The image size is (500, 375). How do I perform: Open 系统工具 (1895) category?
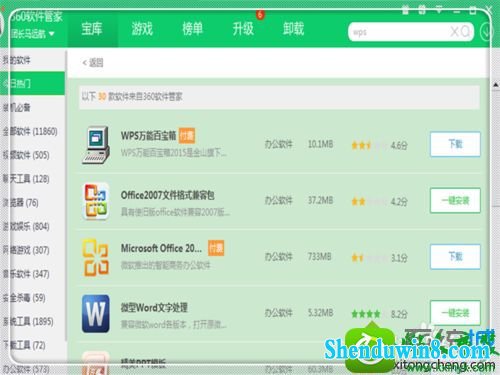point(28,322)
